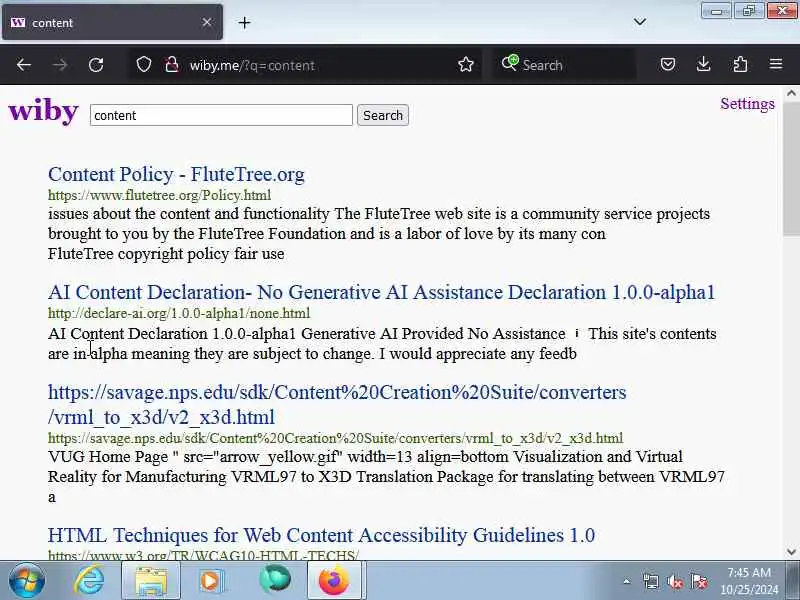Click muted volume tray icon
The height and width of the screenshot is (600, 800).
point(675,581)
